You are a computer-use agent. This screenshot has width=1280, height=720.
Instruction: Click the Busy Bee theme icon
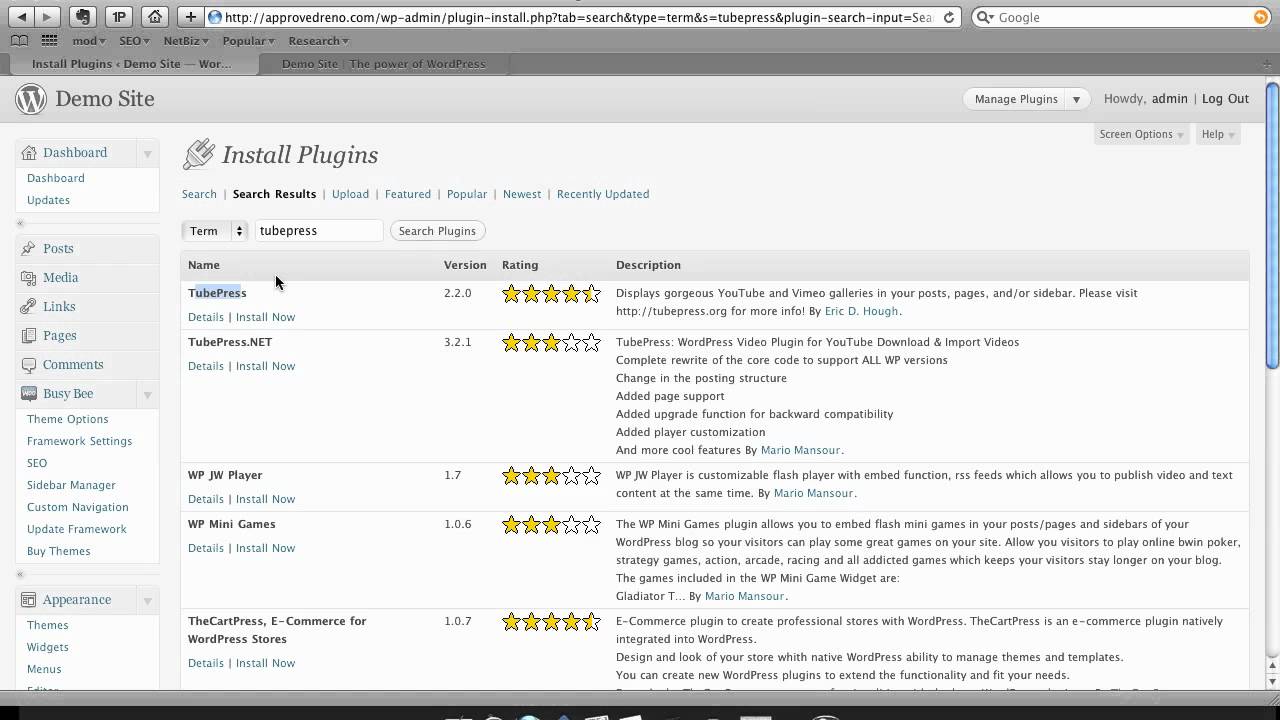(x=29, y=394)
